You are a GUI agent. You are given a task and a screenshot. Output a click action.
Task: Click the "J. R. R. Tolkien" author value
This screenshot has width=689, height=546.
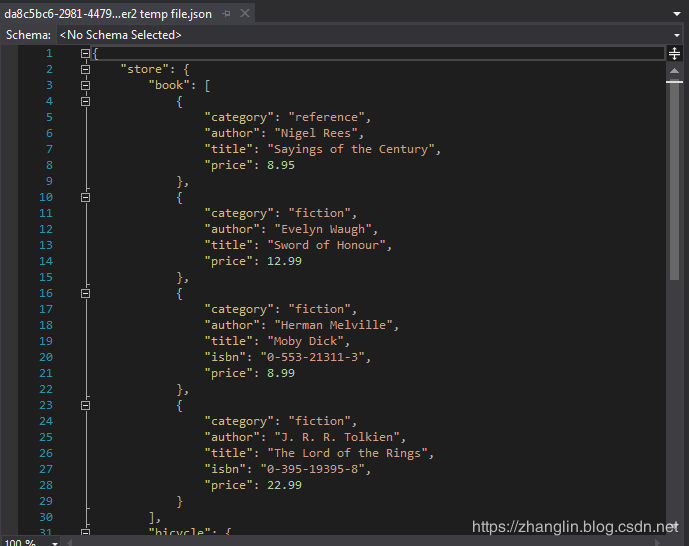pos(337,437)
